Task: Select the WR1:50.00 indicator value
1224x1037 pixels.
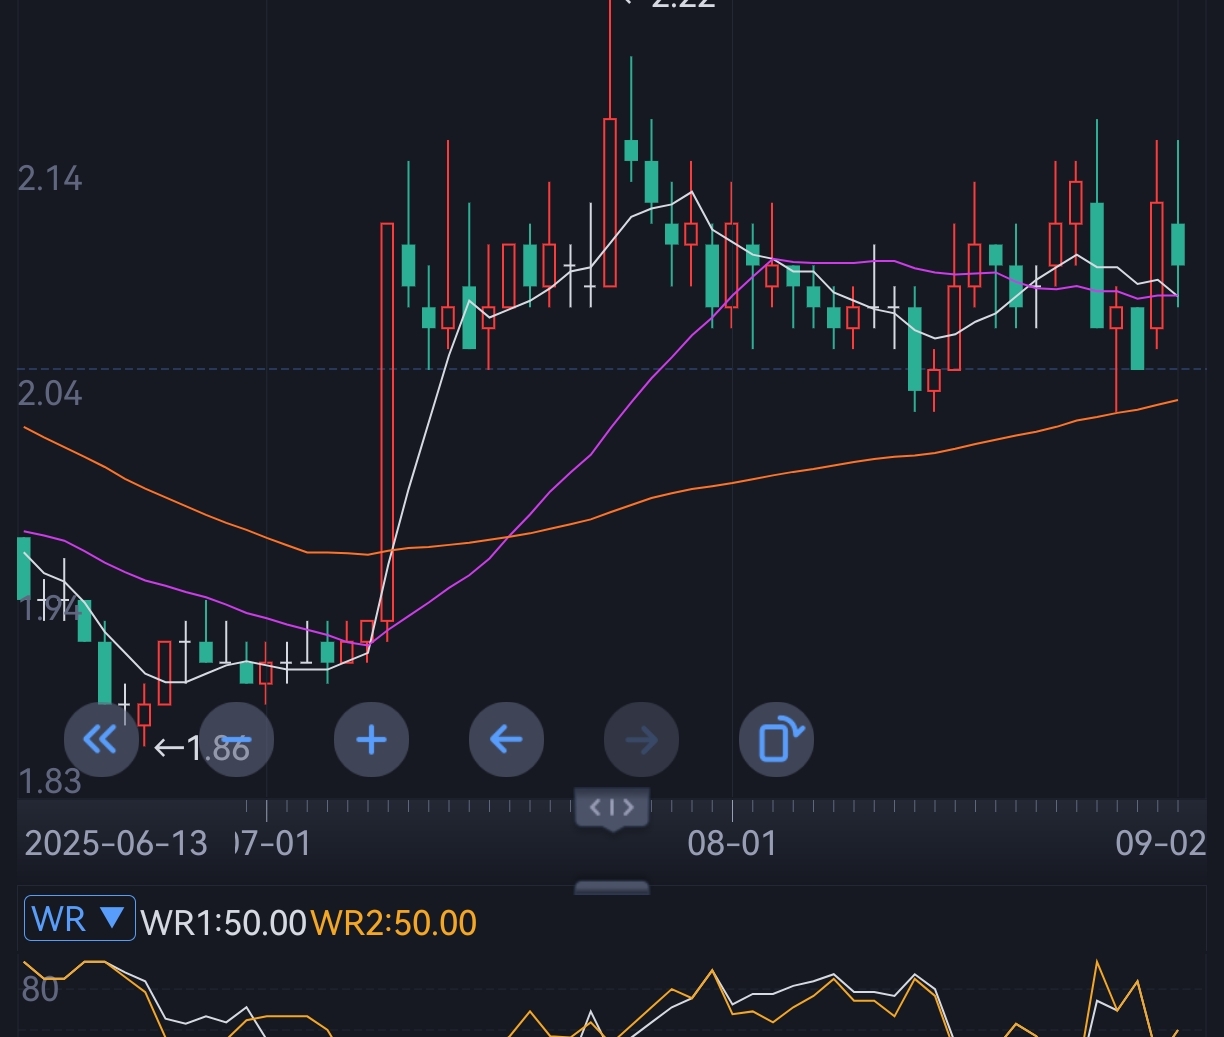Action: [x=223, y=922]
